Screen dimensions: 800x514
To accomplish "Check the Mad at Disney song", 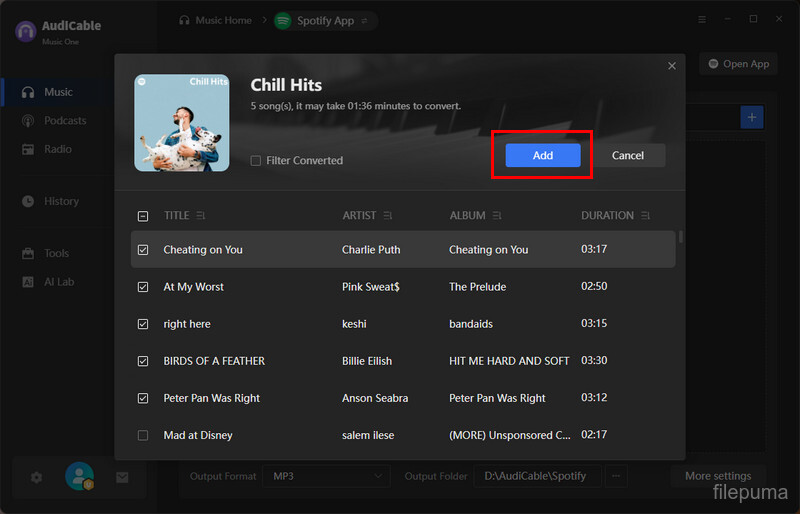I will coord(143,436).
